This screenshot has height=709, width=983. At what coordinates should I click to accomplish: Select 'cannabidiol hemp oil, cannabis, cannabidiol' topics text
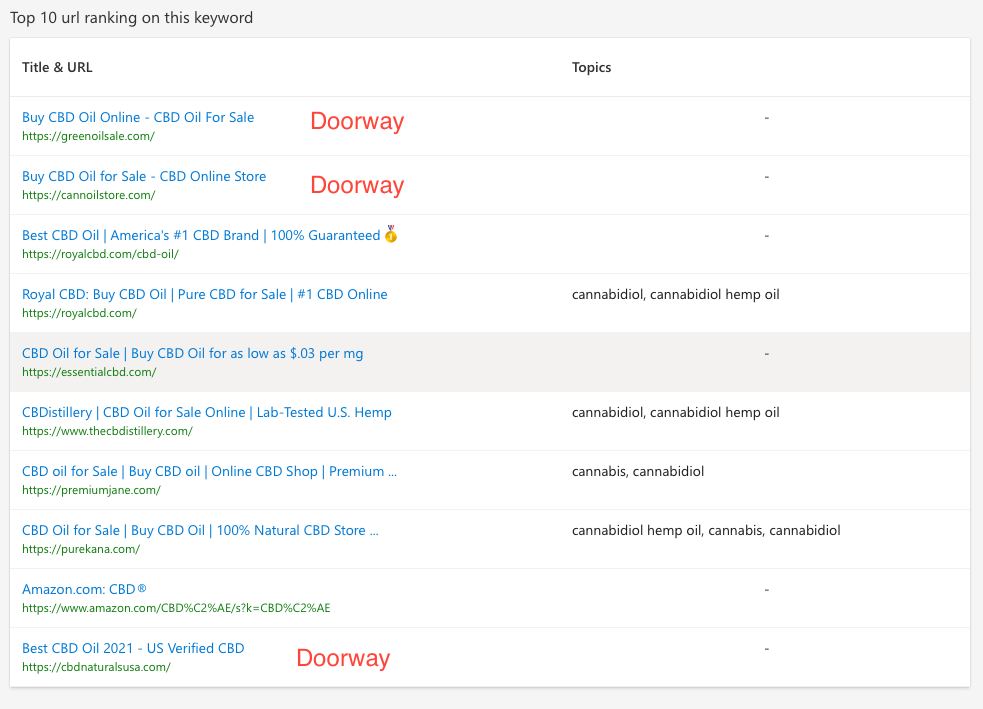[x=706, y=530]
